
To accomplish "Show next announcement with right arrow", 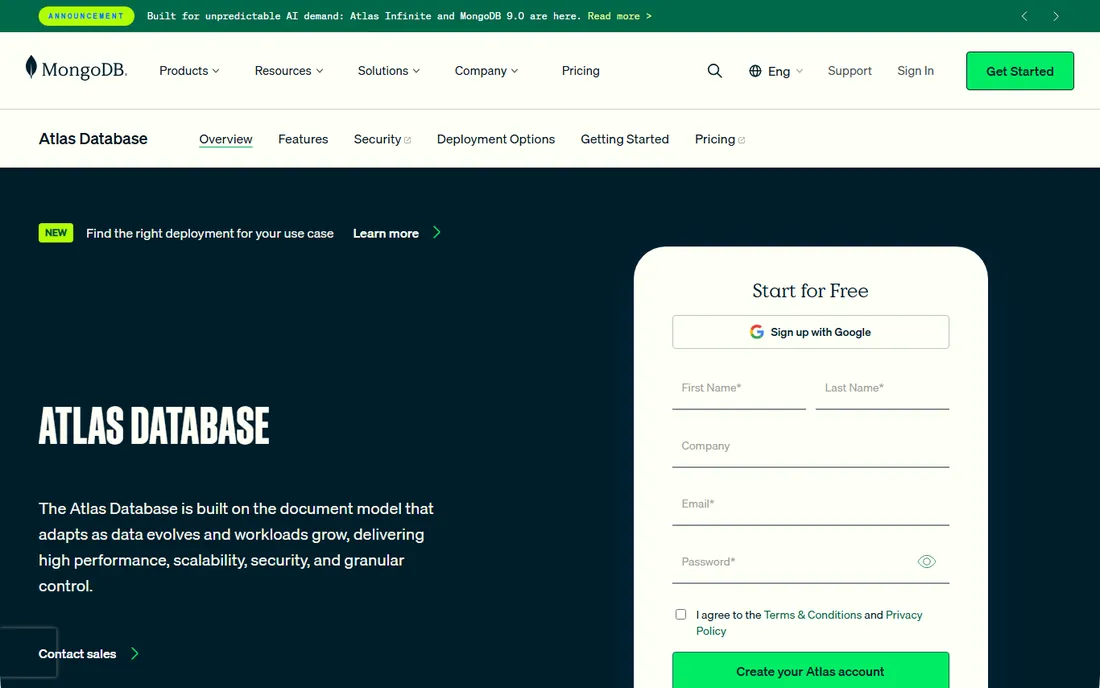I will coord(1055,16).
